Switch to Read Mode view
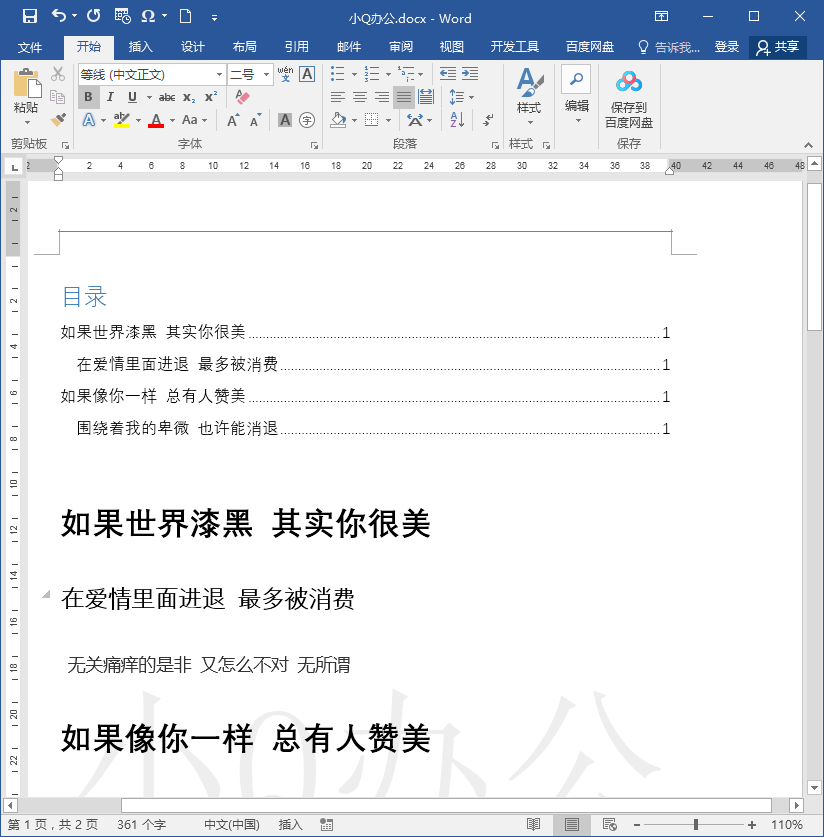The width and height of the screenshot is (824, 837). (533, 824)
